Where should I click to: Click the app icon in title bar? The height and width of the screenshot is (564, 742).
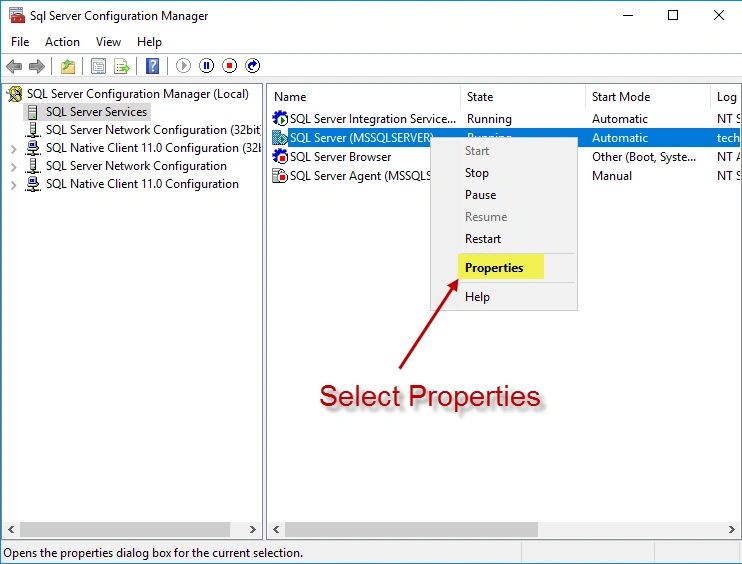[17, 15]
